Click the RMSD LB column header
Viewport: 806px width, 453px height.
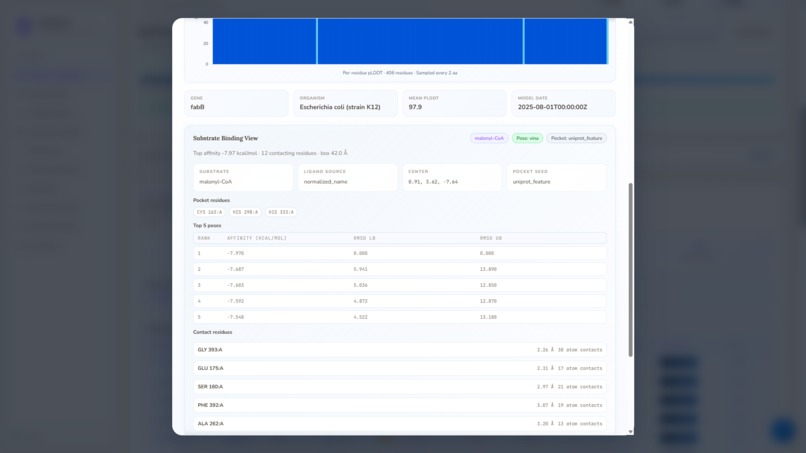click(364, 238)
